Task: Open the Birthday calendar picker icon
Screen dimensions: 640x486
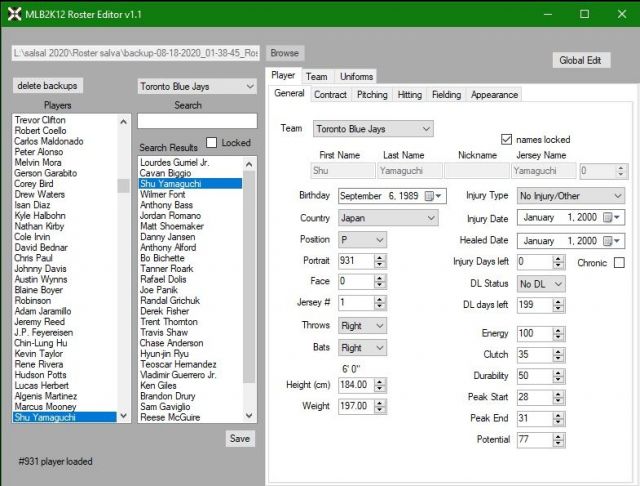Action: [x=432, y=196]
